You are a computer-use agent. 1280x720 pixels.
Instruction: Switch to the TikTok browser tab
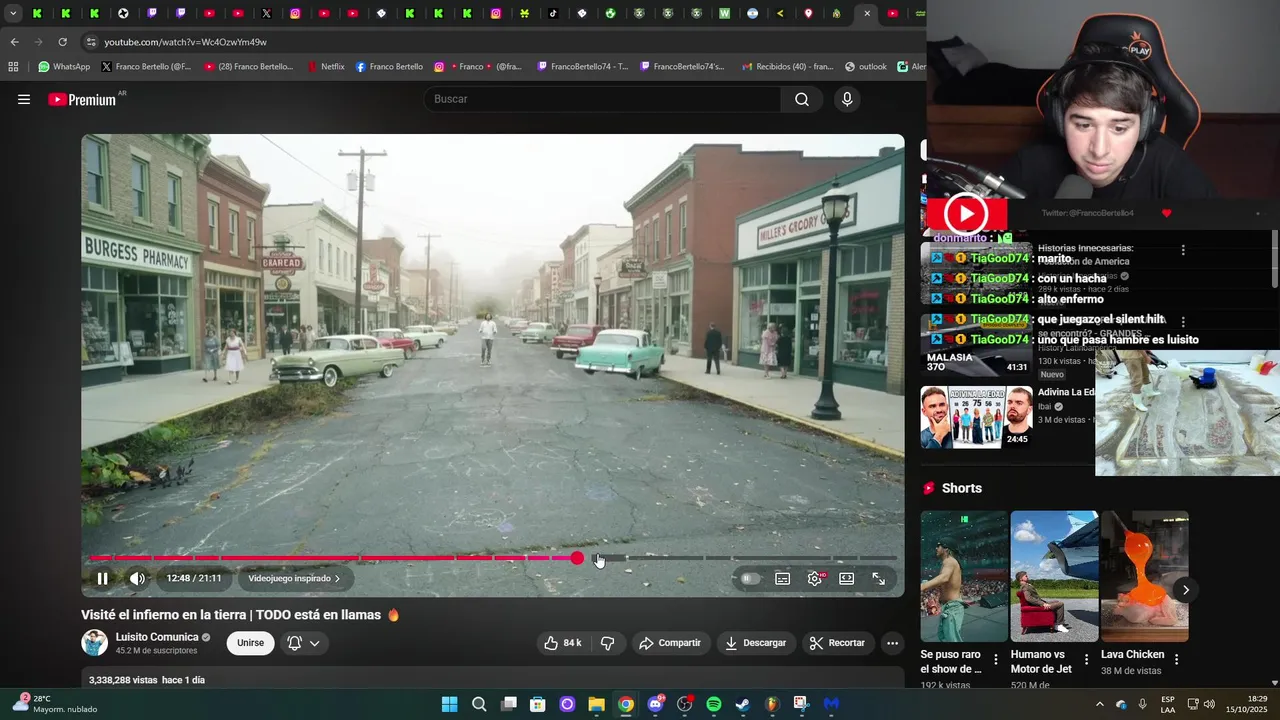pyautogui.click(x=553, y=13)
